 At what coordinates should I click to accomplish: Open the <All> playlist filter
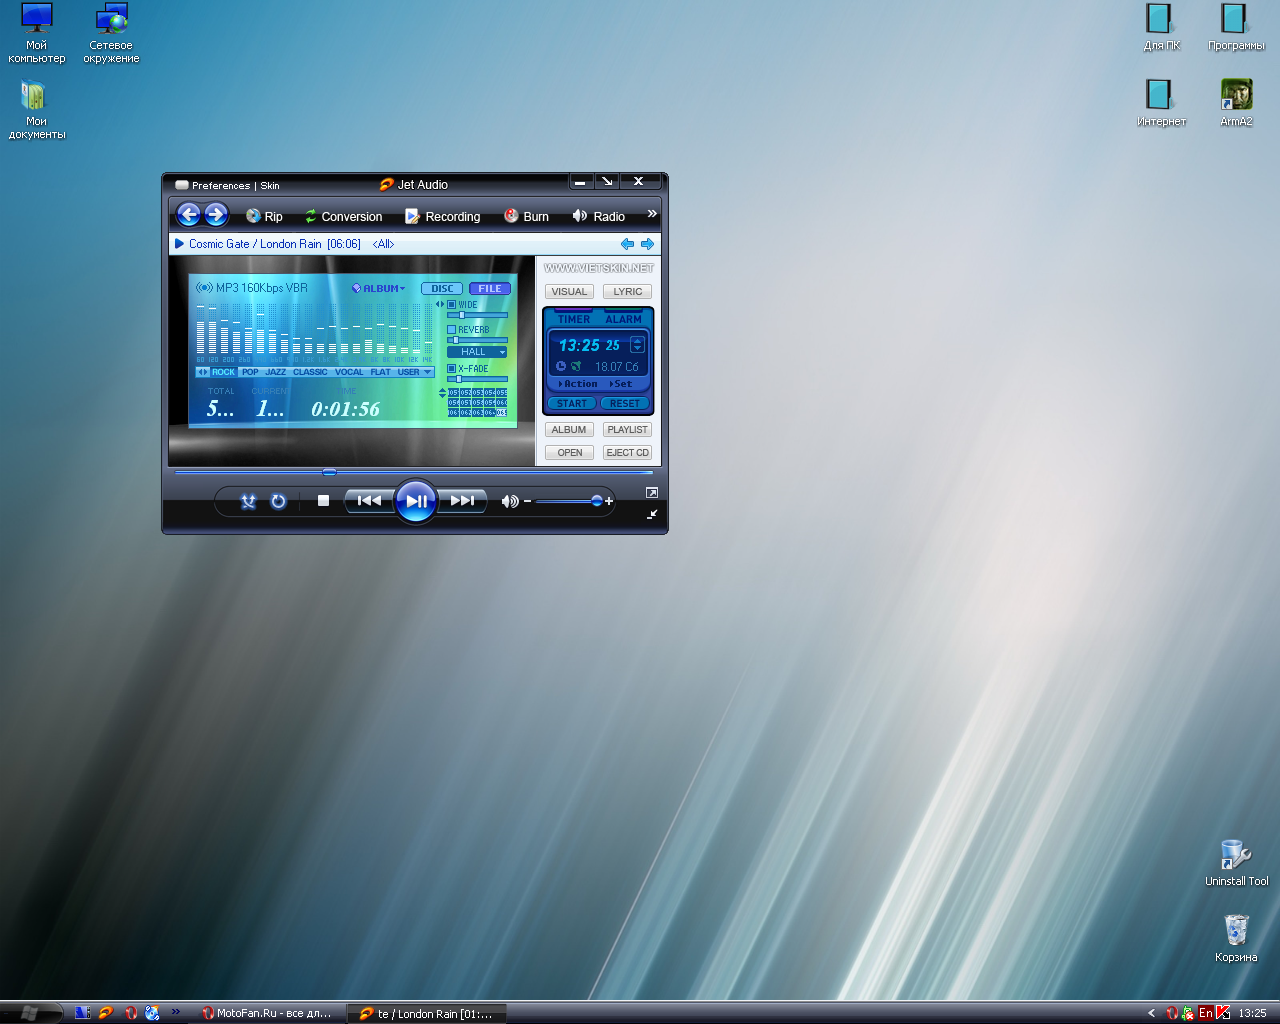click(x=383, y=244)
